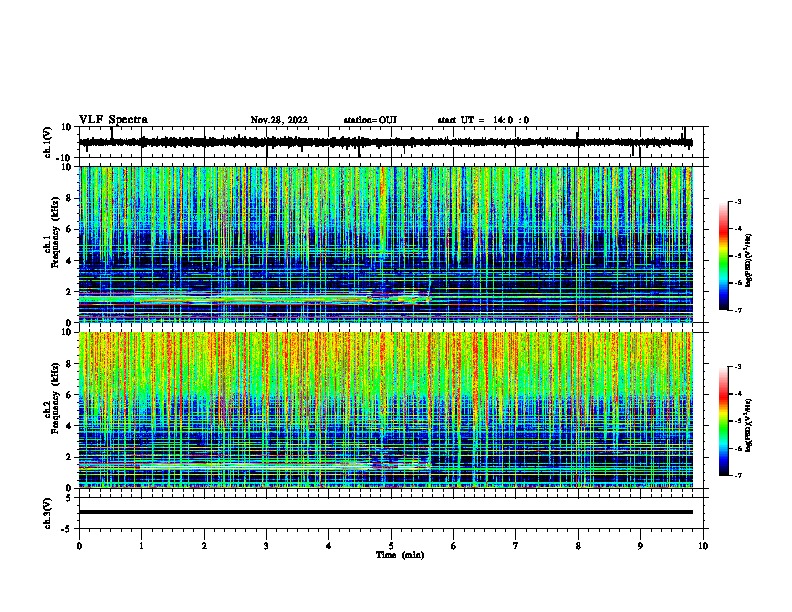The height and width of the screenshot is (612, 792).
Task: Click time axis tick label "1"
Action: click(x=141, y=546)
